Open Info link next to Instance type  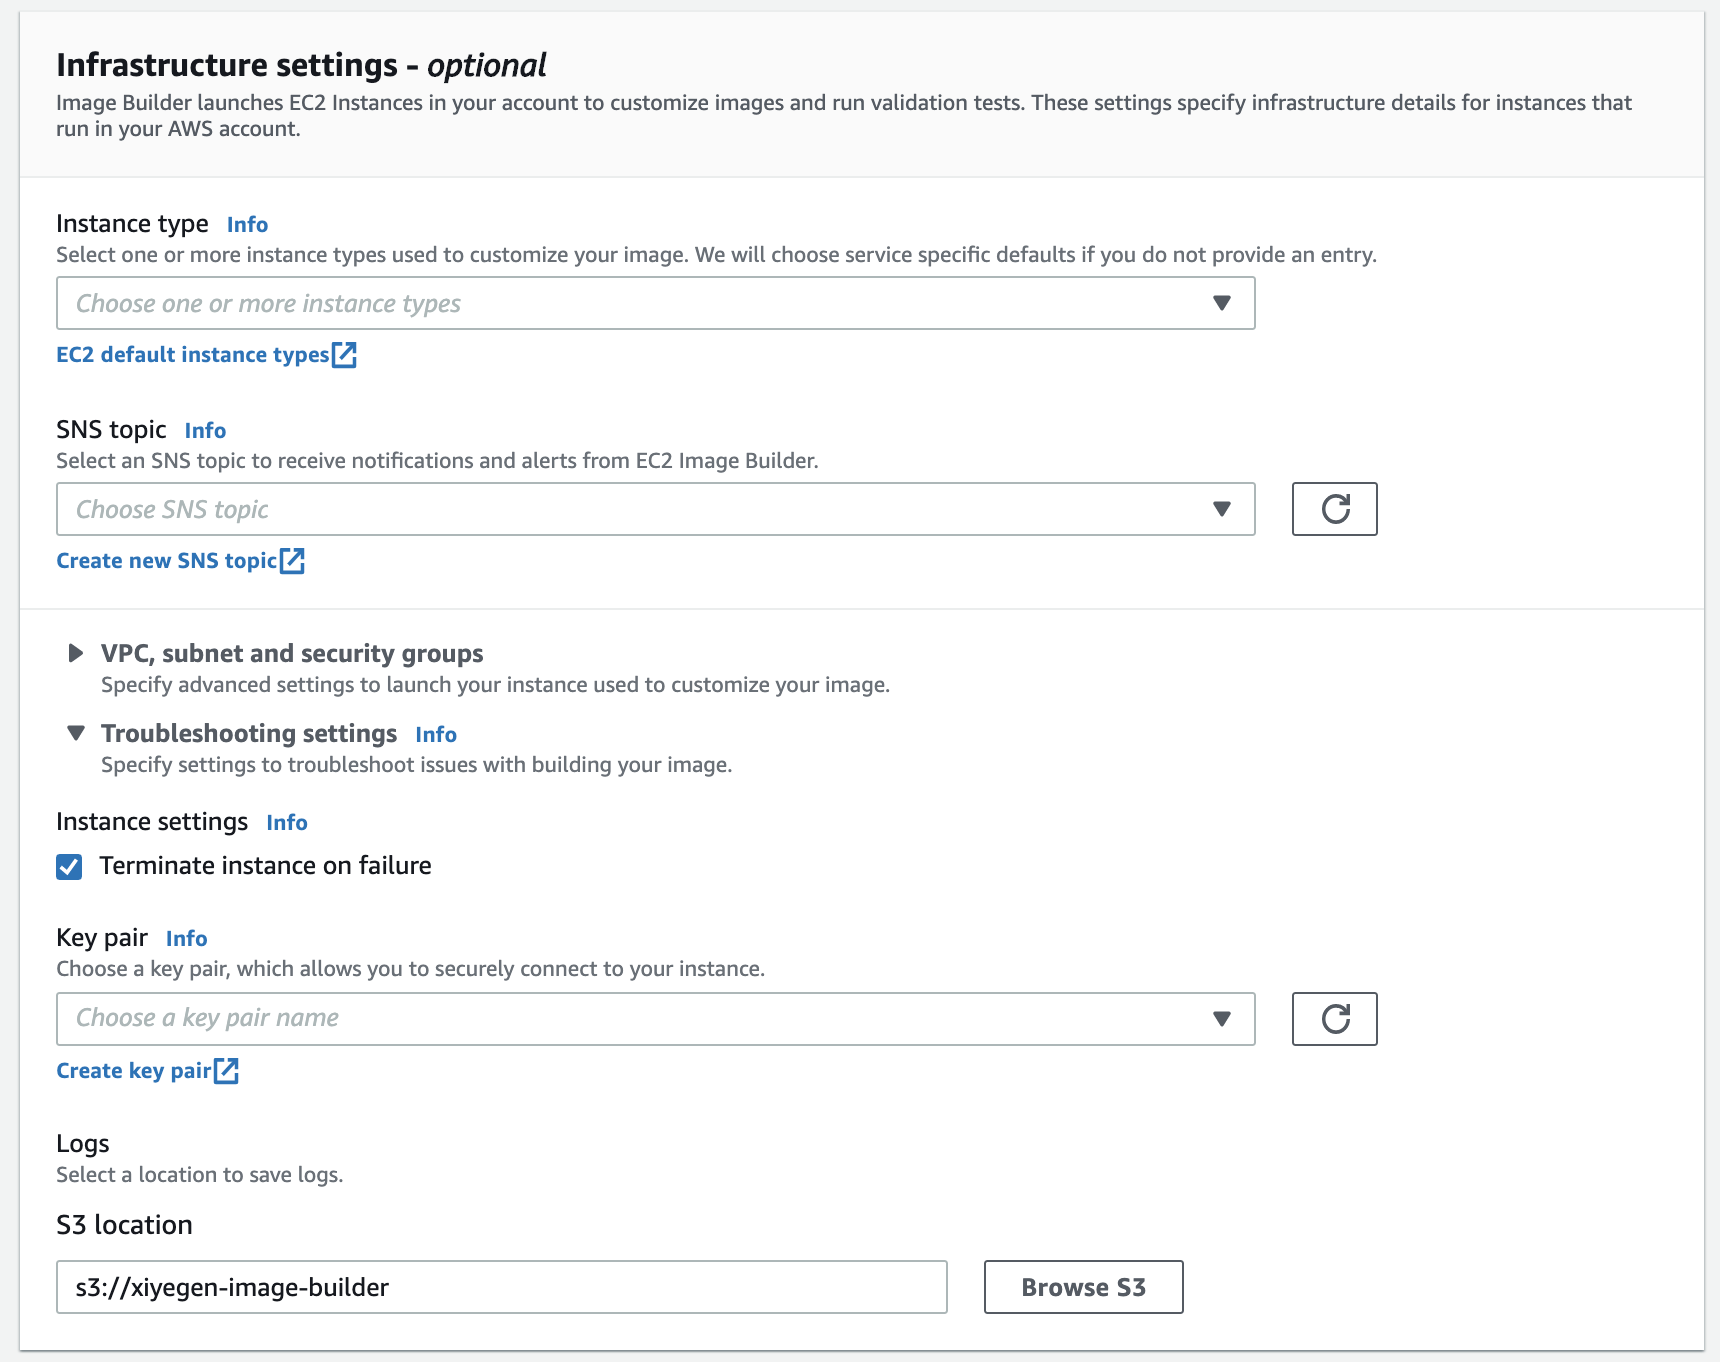[247, 224]
